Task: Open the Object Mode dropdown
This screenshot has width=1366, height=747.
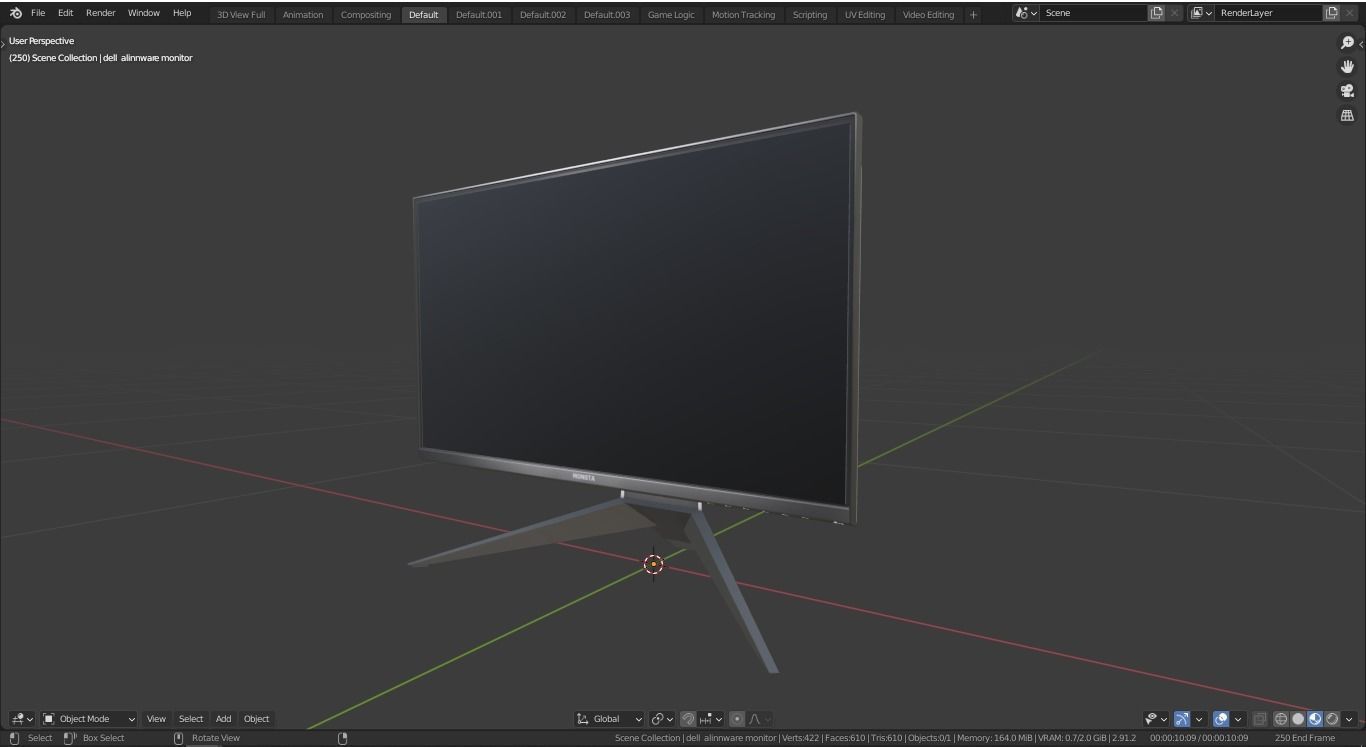Action: 89,719
